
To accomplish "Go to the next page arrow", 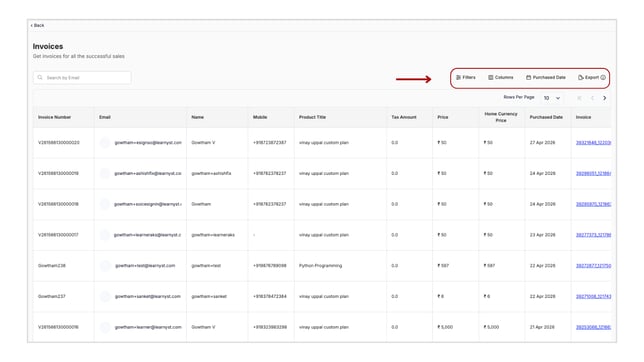I will tap(605, 98).
